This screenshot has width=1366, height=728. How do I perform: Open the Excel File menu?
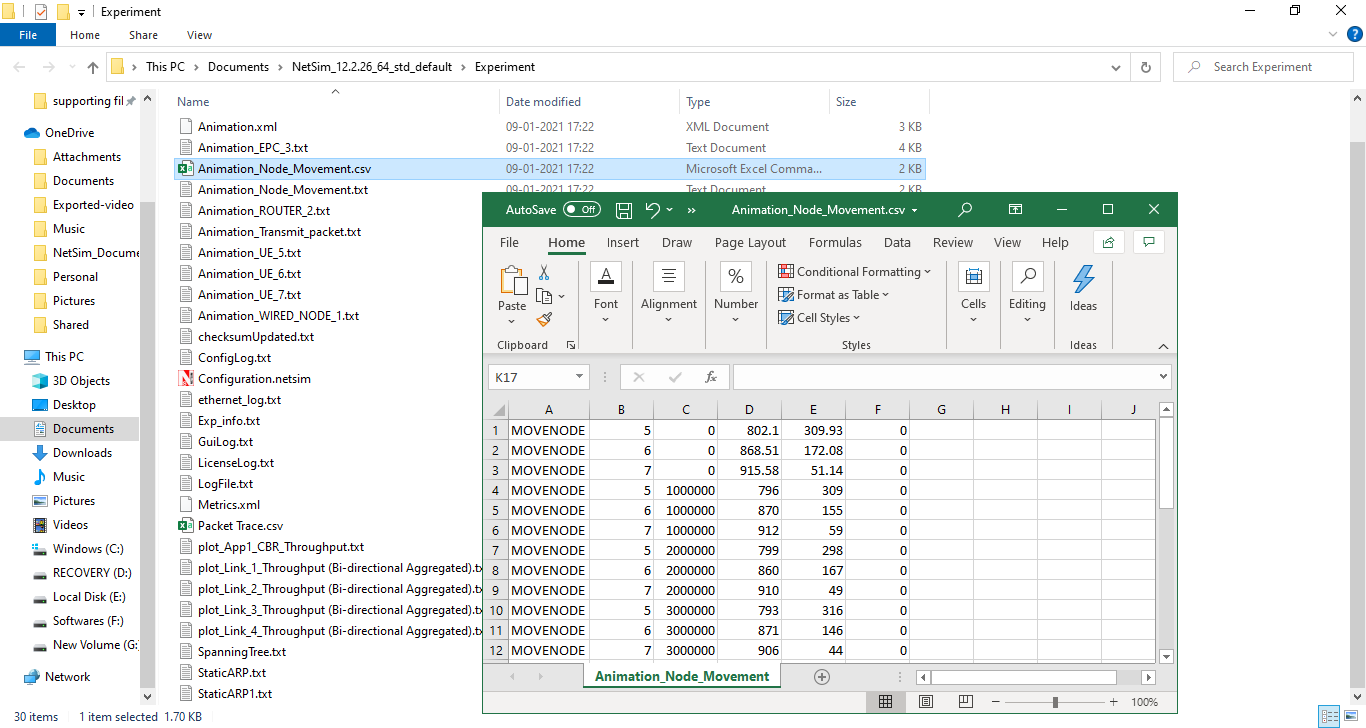point(509,242)
